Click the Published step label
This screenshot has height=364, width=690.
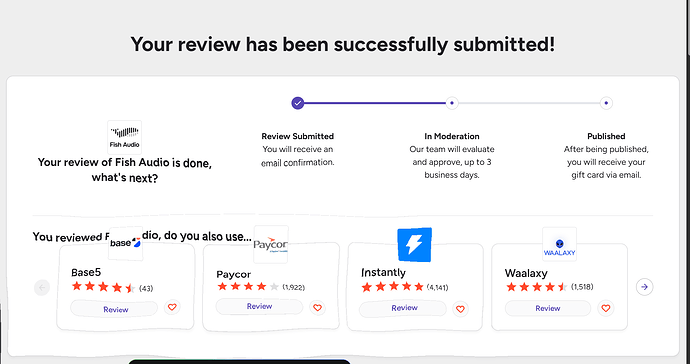[606, 136]
